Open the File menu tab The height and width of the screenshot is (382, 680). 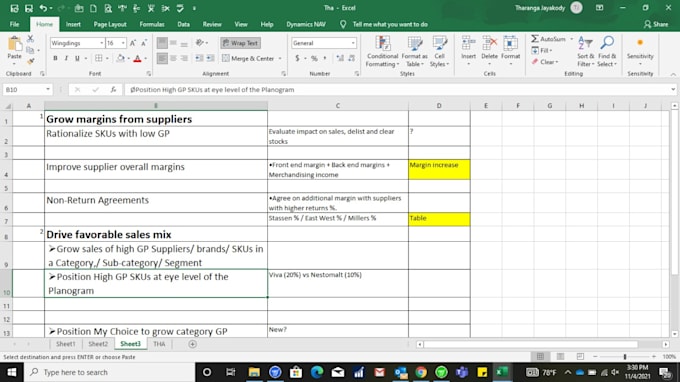click(x=14, y=24)
